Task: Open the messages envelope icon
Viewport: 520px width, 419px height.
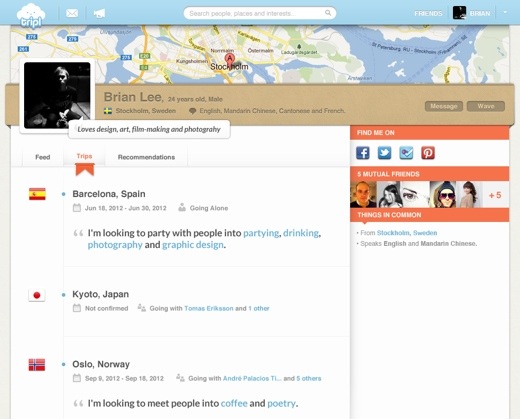Action: [x=72, y=13]
